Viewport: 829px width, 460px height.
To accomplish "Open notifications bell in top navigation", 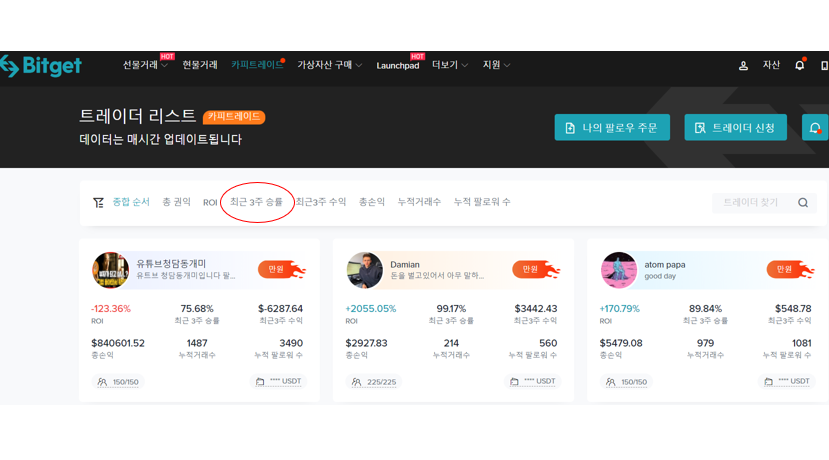I will coord(799,65).
